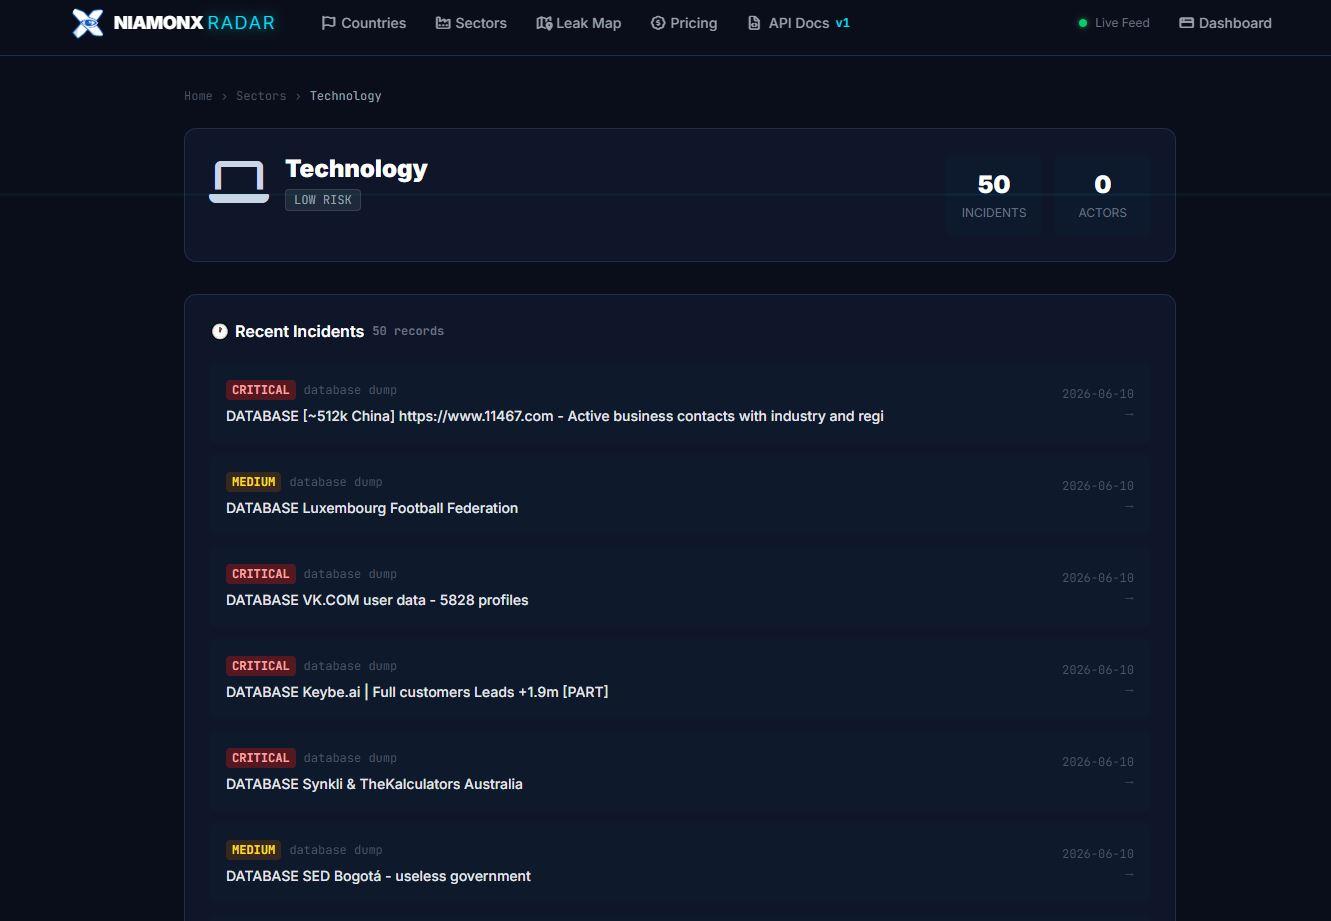Open the Countries menu item

(x=363, y=23)
